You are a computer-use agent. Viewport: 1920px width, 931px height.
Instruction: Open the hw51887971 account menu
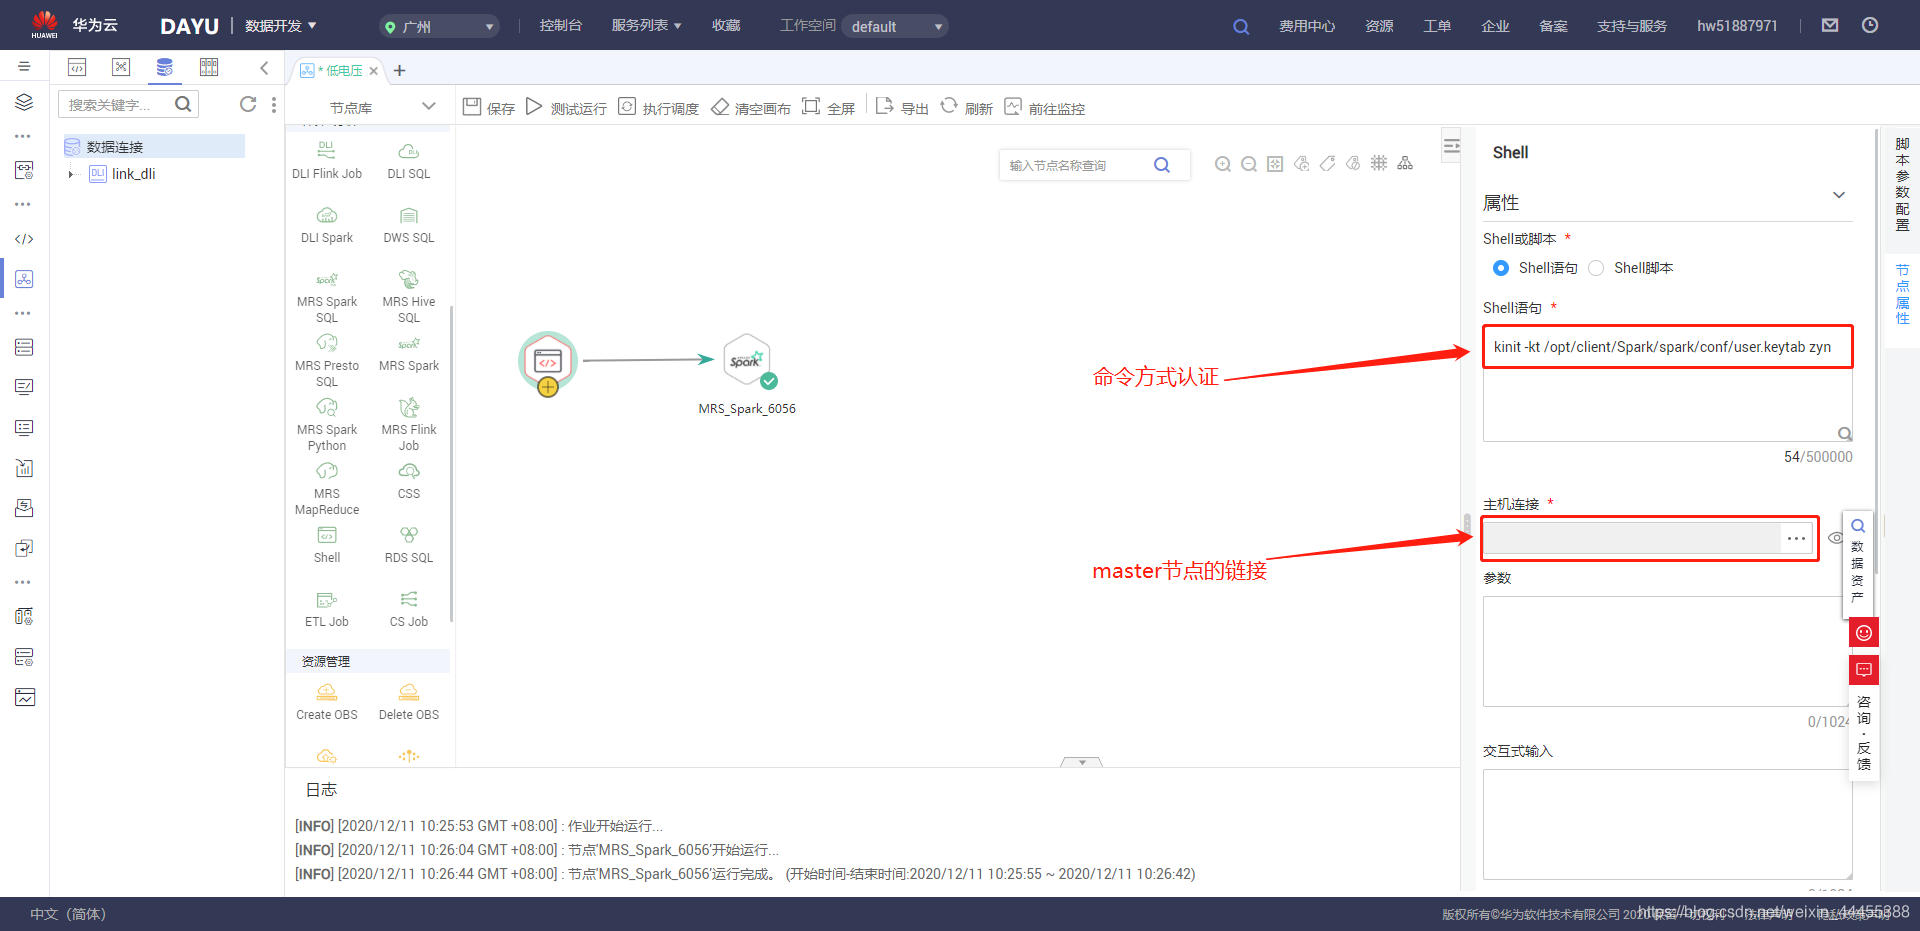coord(1737,26)
